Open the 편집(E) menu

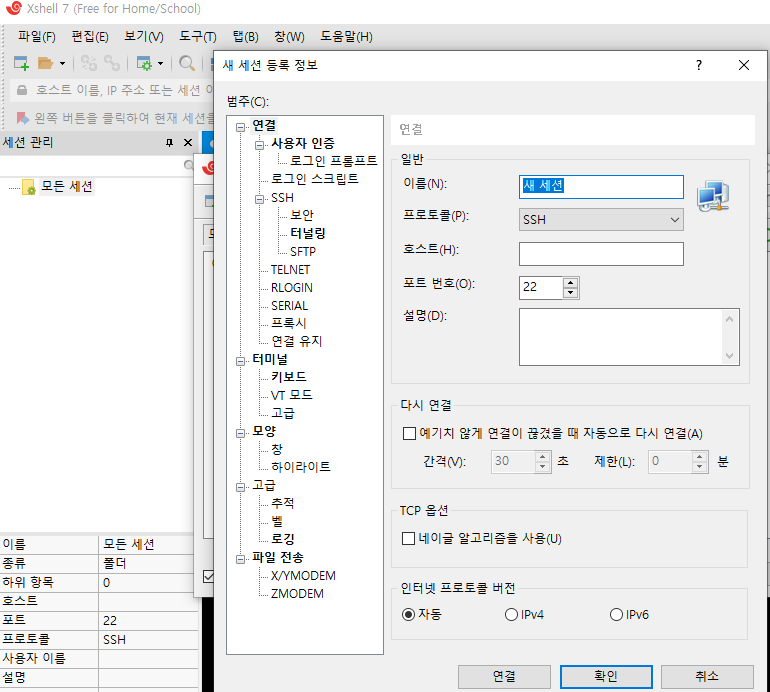tap(90, 37)
